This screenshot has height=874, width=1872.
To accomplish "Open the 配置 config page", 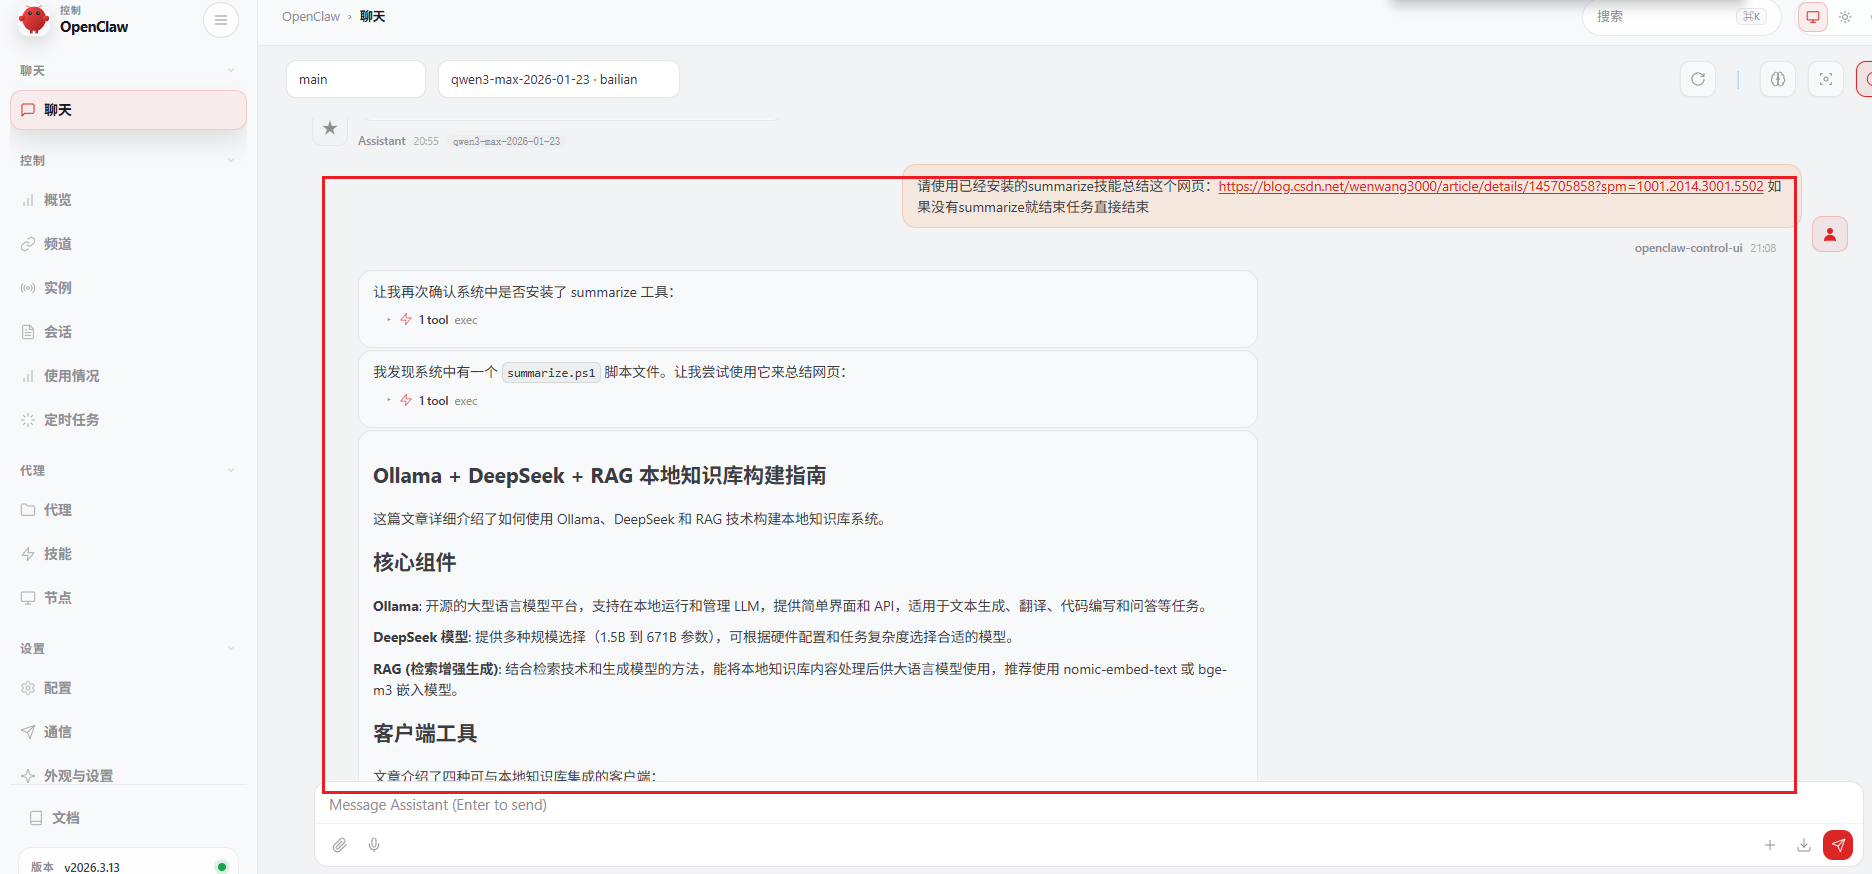I will [x=128, y=688].
